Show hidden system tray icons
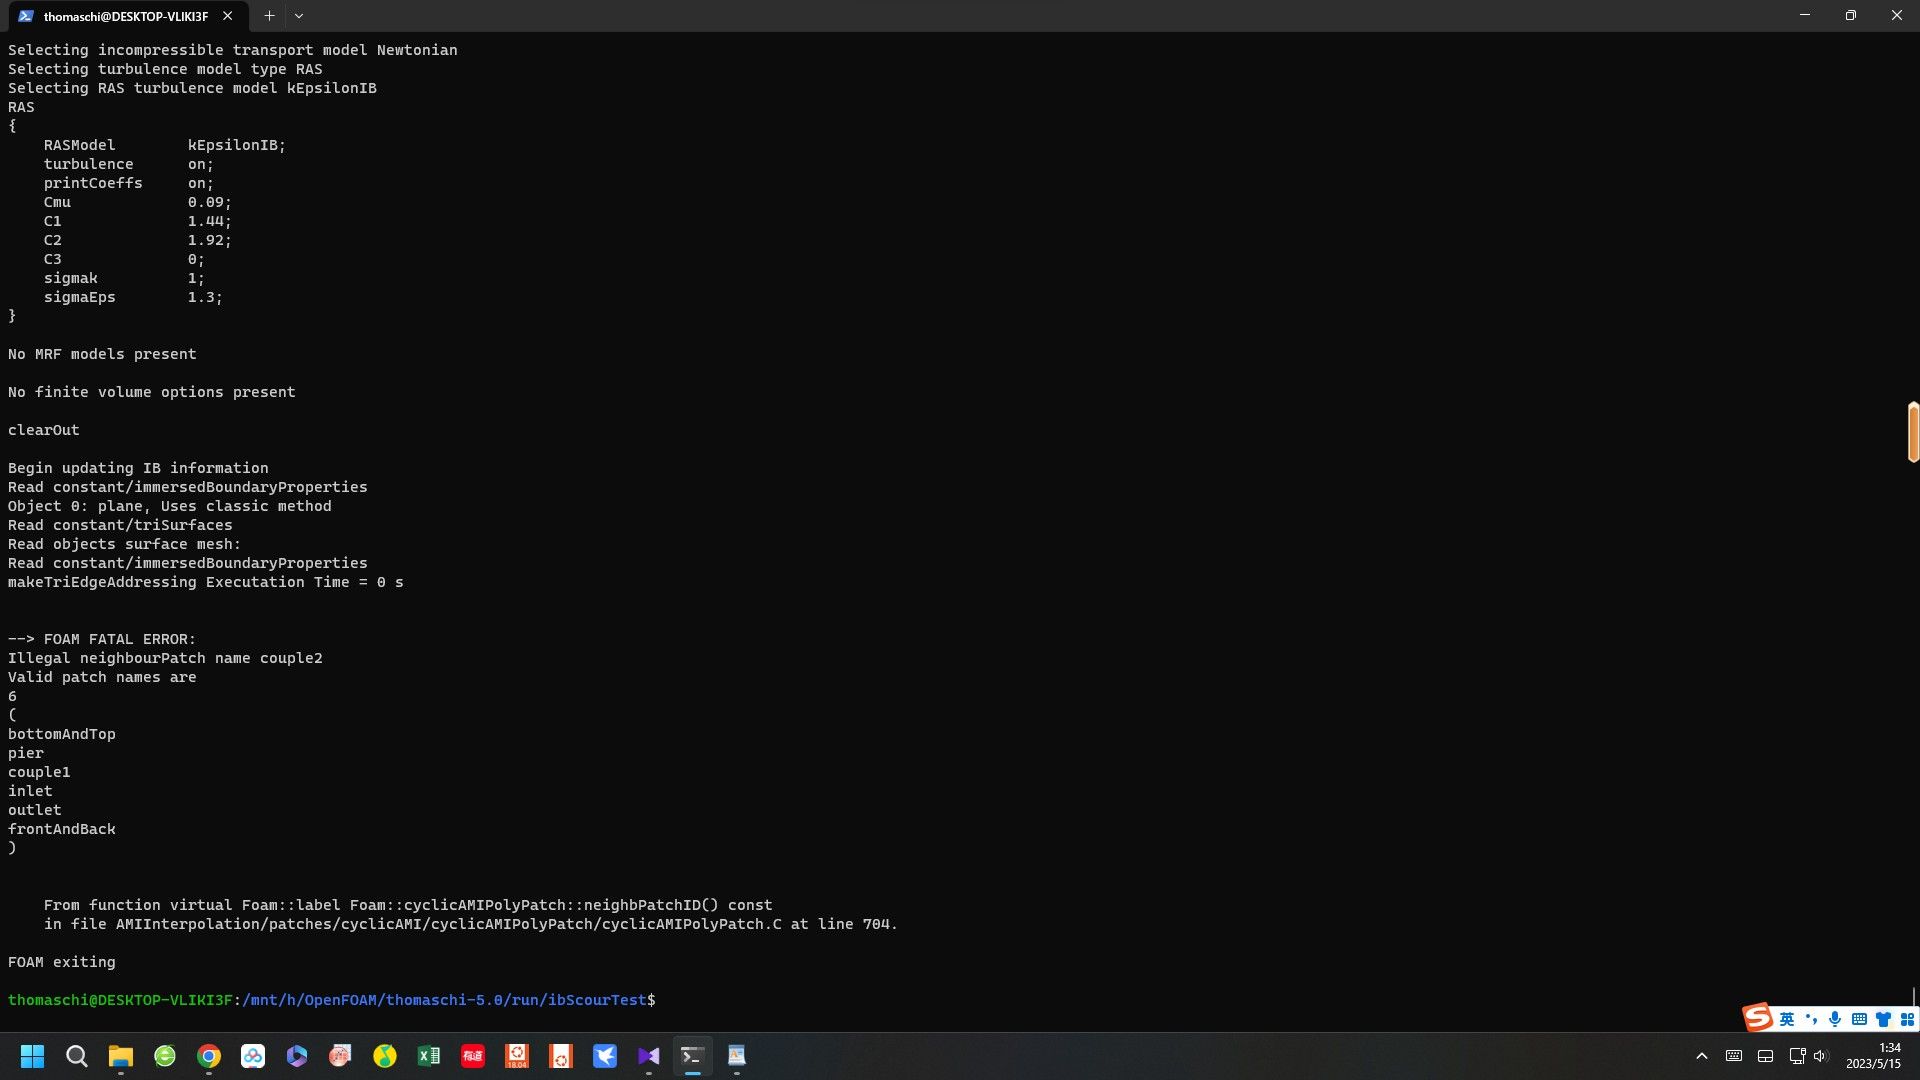 1702,1056
